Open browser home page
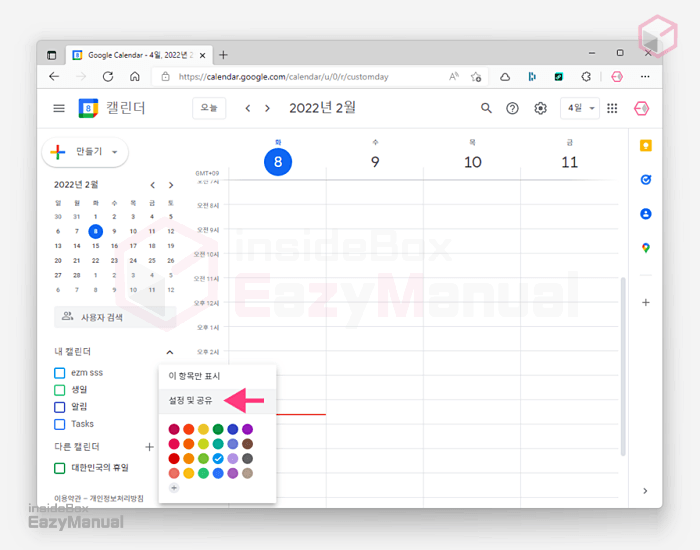The image size is (700, 550). click(x=135, y=77)
